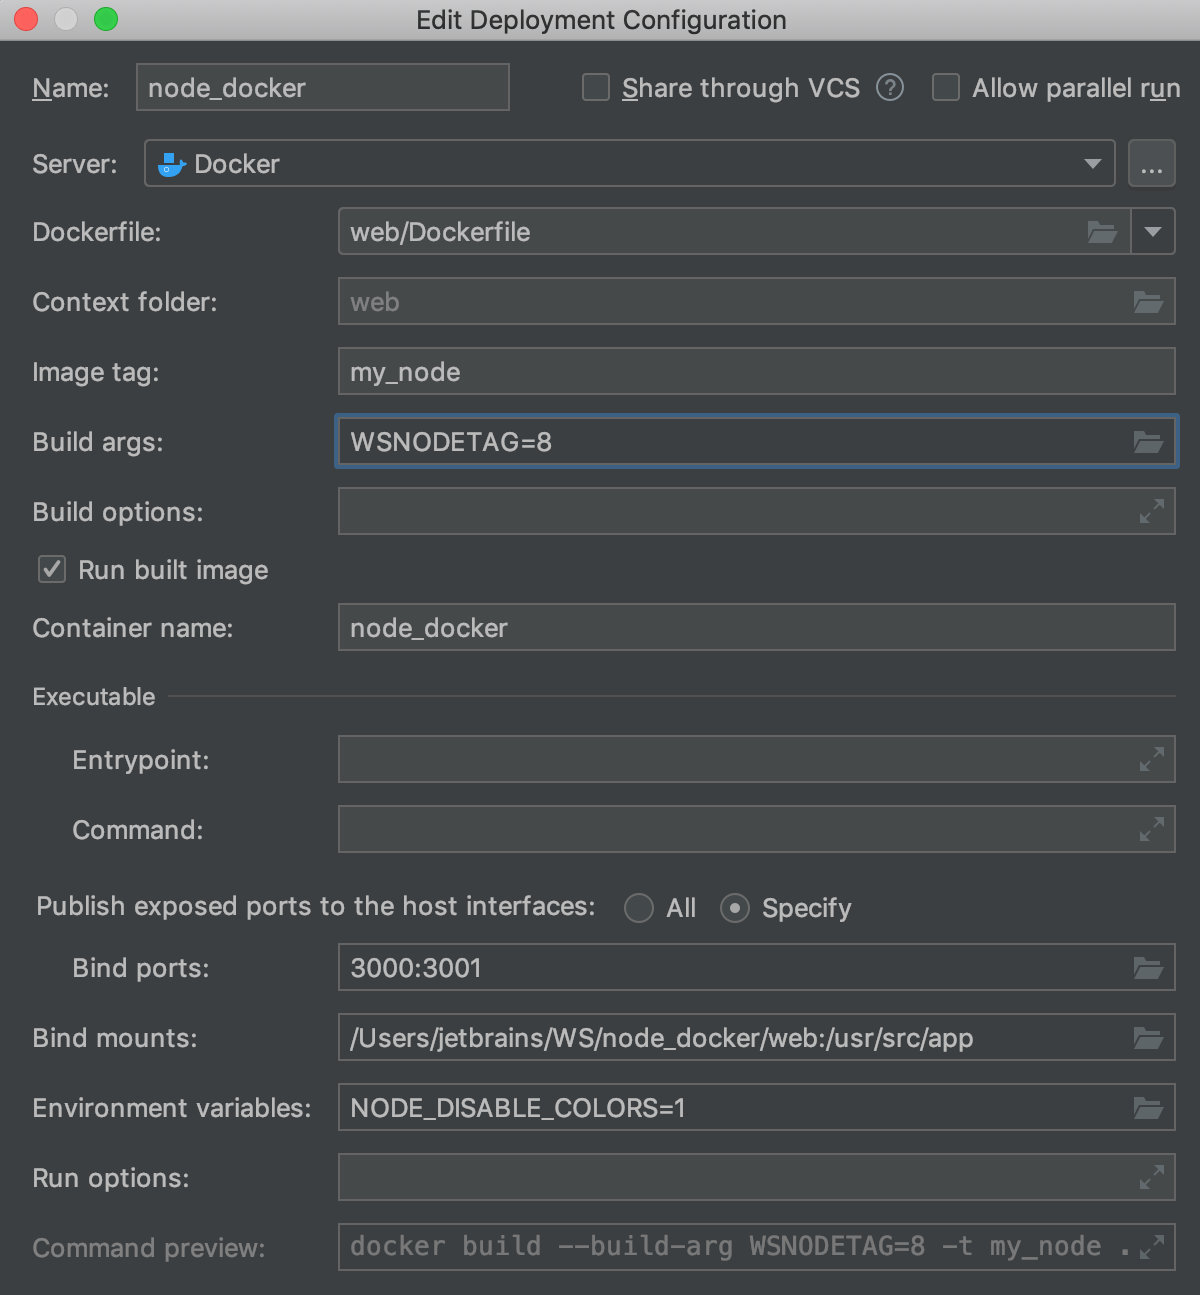Close the Edit Deployment Configuration window
Screen dimensions: 1200x1295
pyautogui.click(x=26, y=19)
